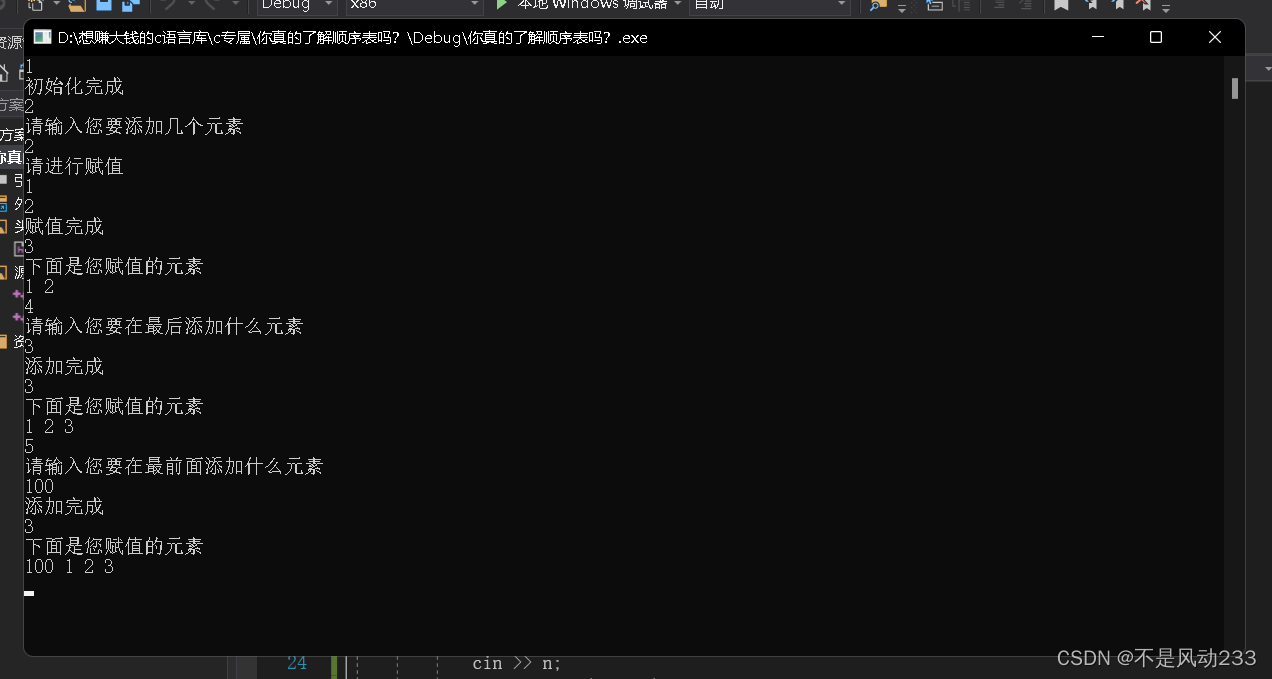Viewport: 1272px width, 679px height.
Task: Minimize the console window
Action: (1098, 38)
